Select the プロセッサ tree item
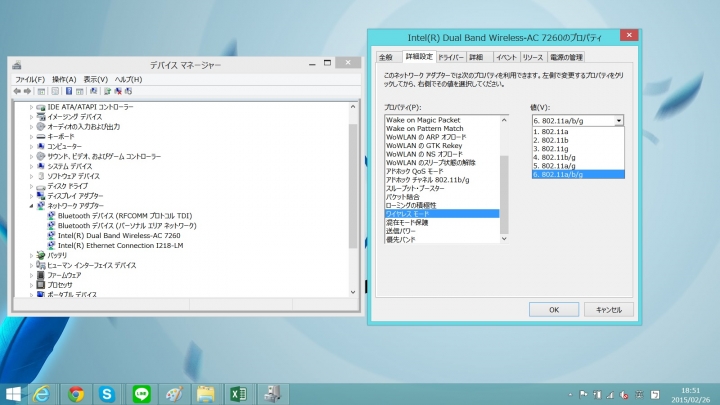The height and width of the screenshot is (405, 720). coord(60,285)
